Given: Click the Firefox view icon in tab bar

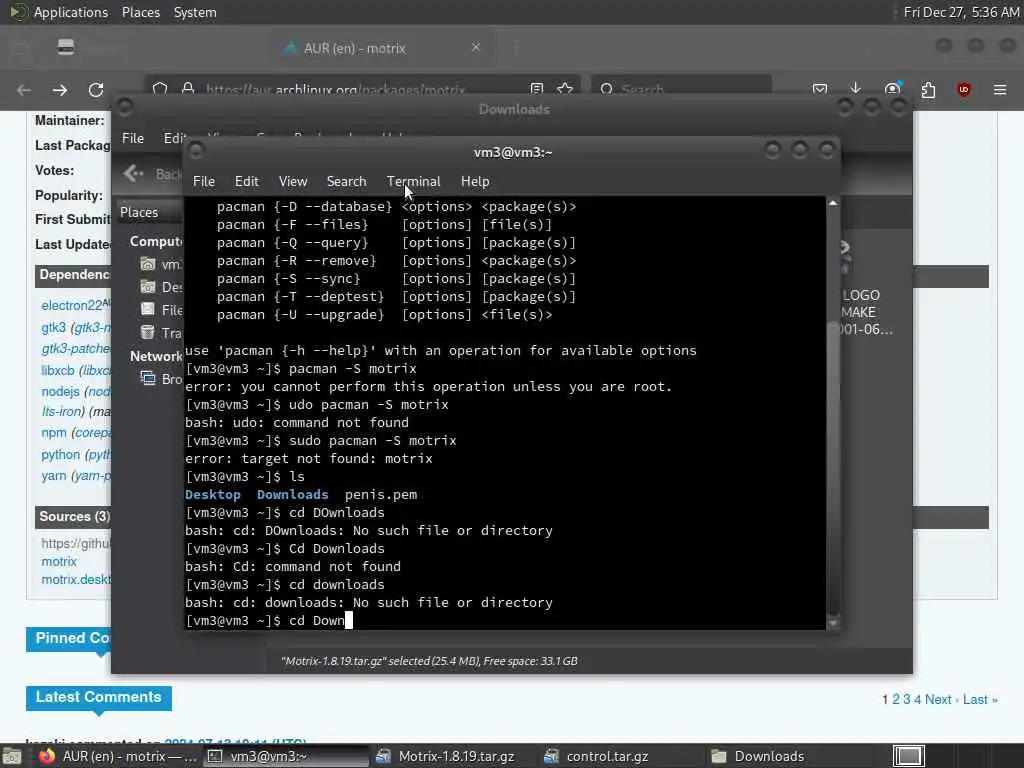Looking at the screenshot, I should coord(66,47).
